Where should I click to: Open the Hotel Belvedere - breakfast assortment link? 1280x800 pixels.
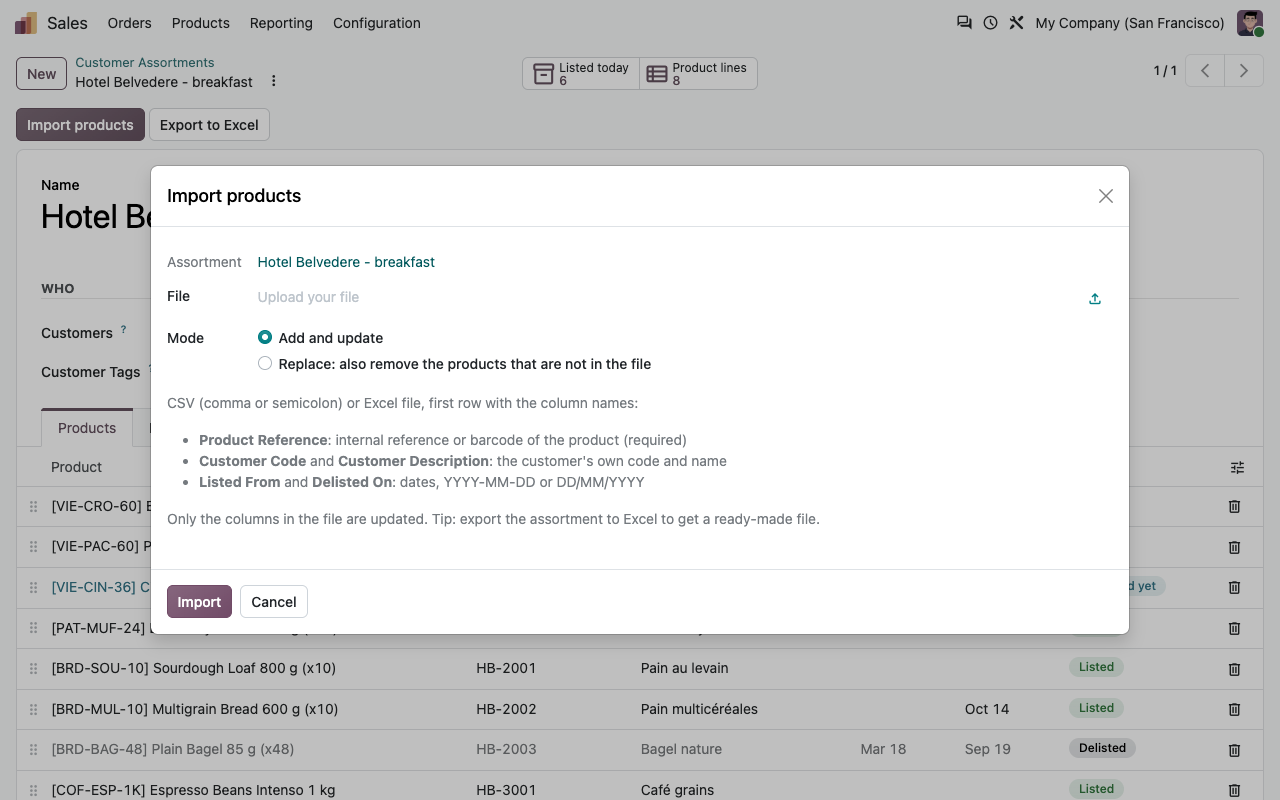tap(346, 262)
